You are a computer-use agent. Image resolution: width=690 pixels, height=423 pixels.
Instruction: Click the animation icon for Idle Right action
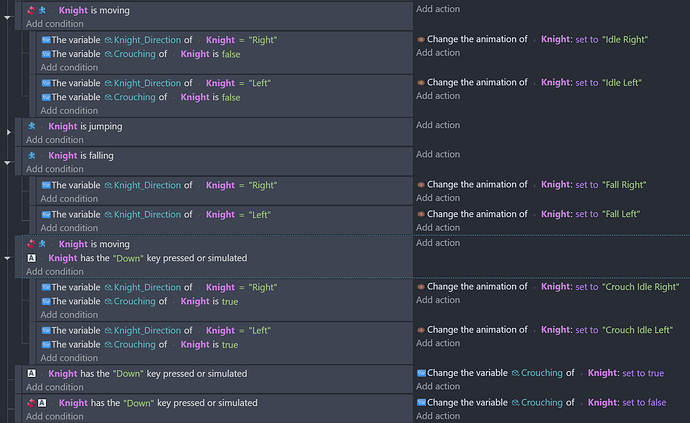[421, 40]
